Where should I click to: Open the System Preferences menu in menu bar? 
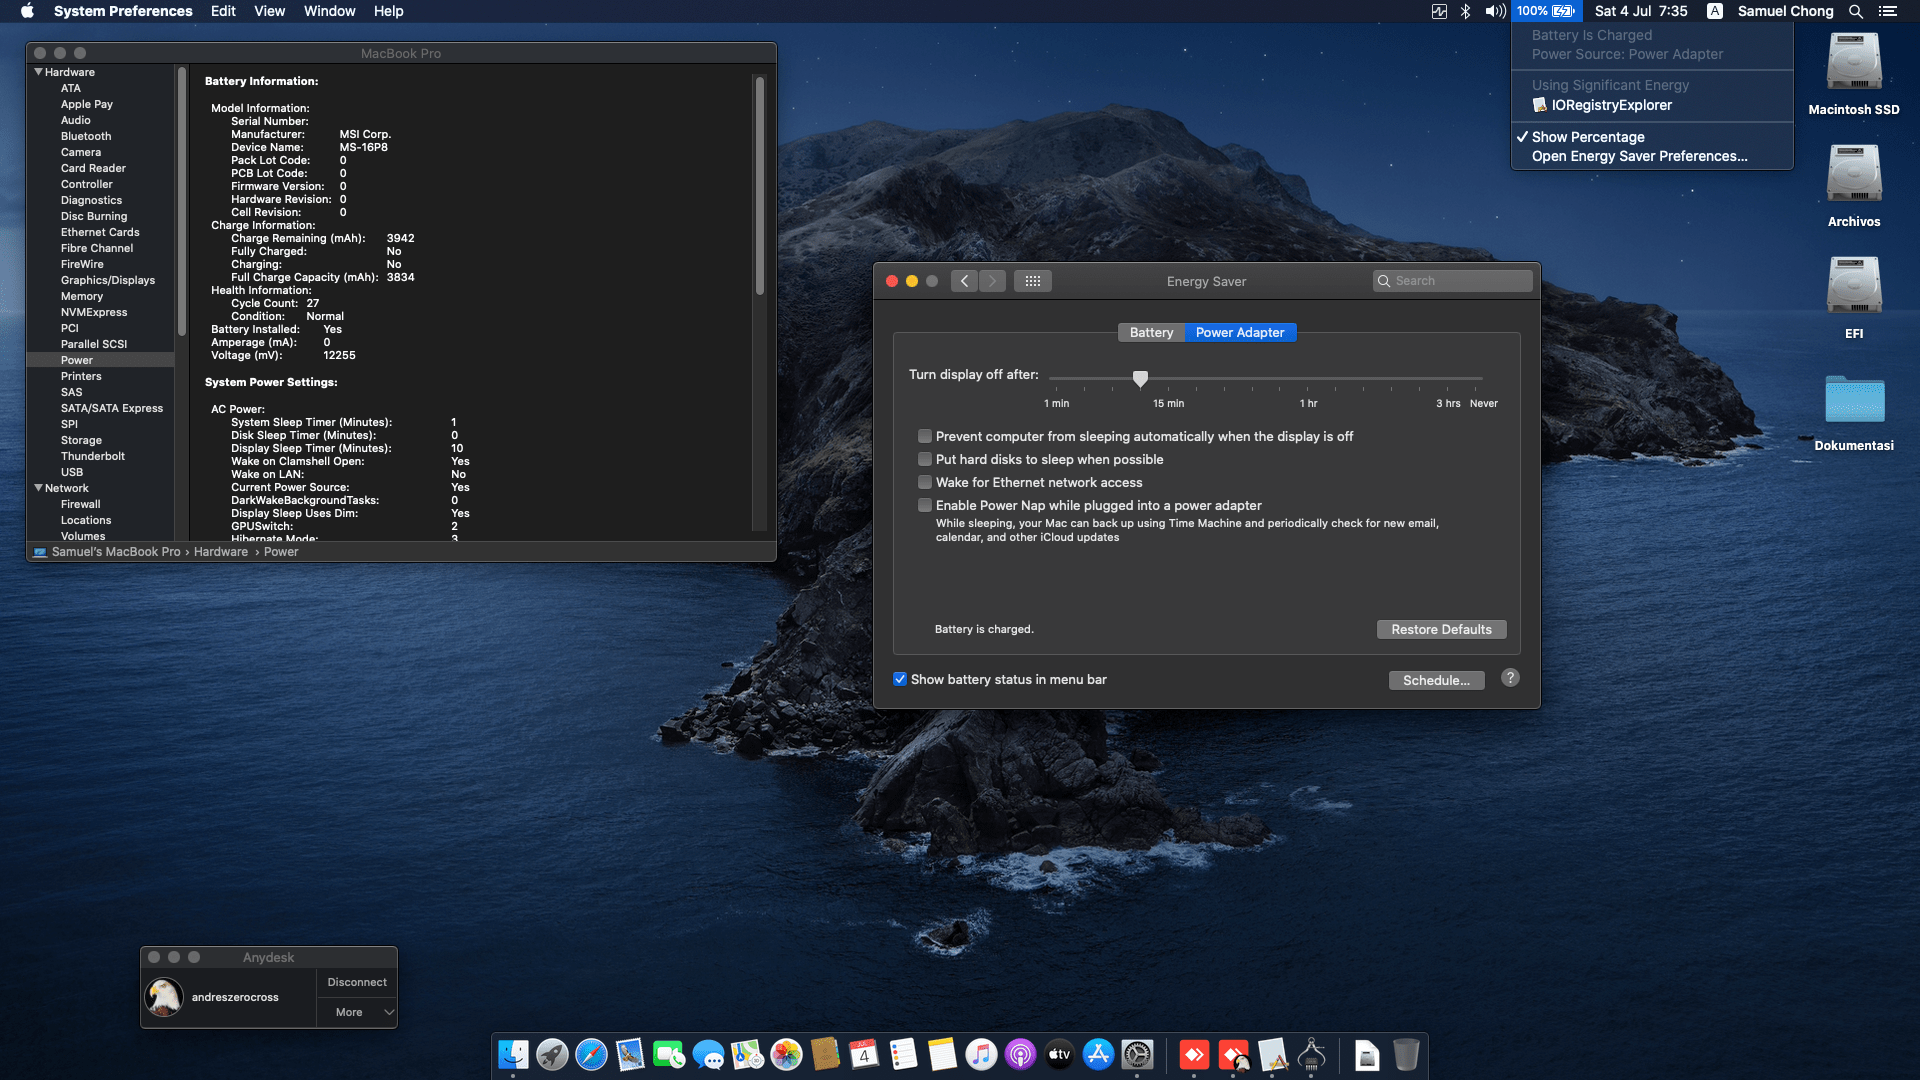(x=124, y=11)
